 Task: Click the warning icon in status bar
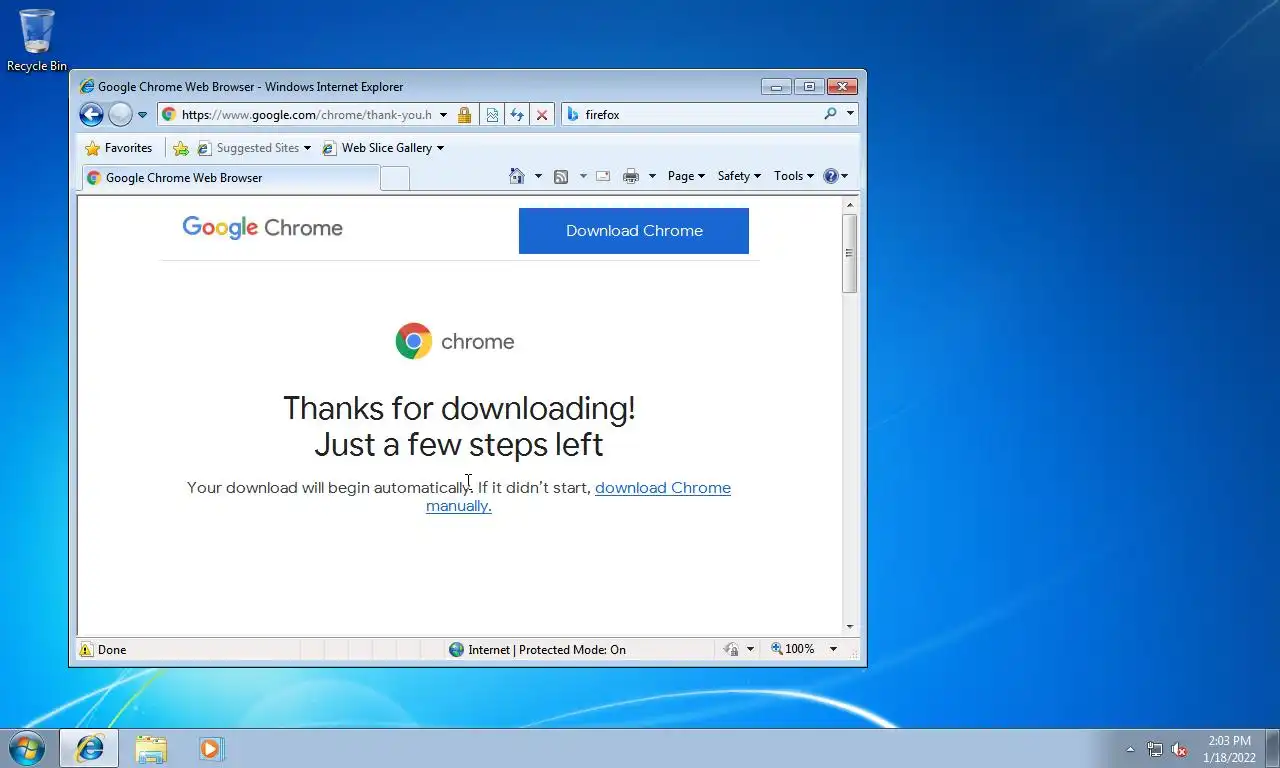(86, 650)
